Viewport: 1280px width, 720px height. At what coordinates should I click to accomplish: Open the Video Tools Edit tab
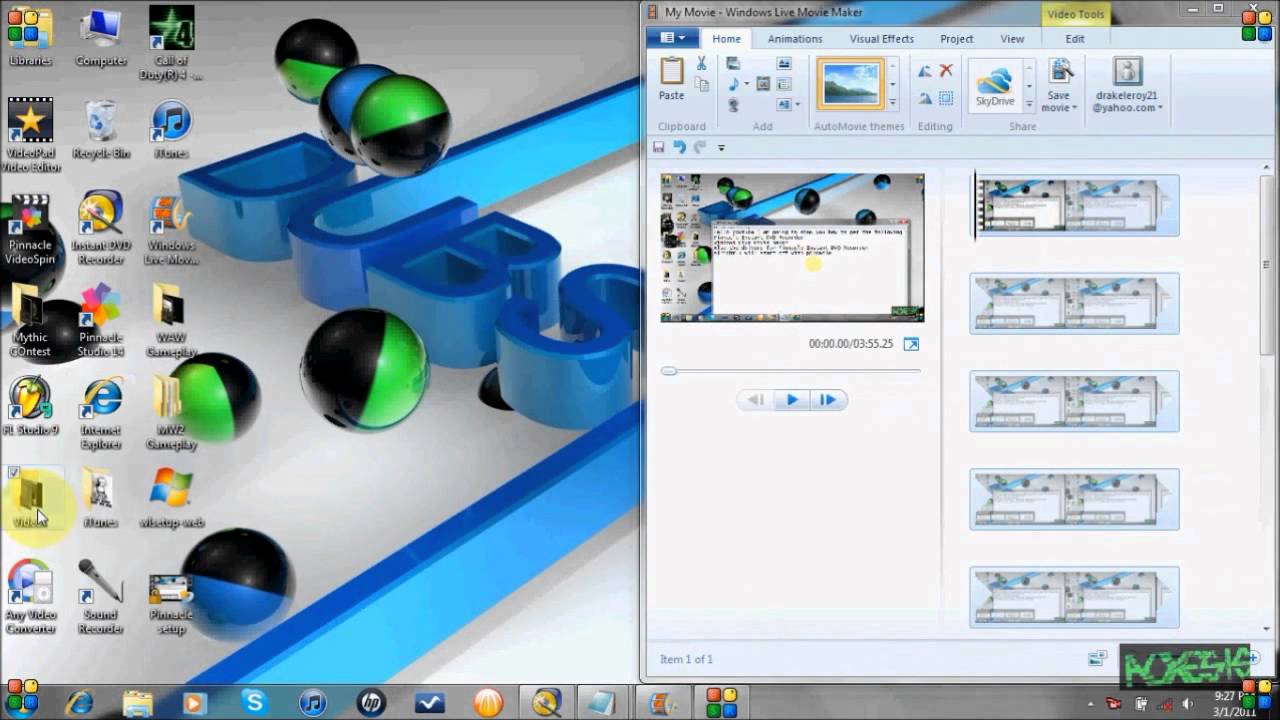point(1075,39)
